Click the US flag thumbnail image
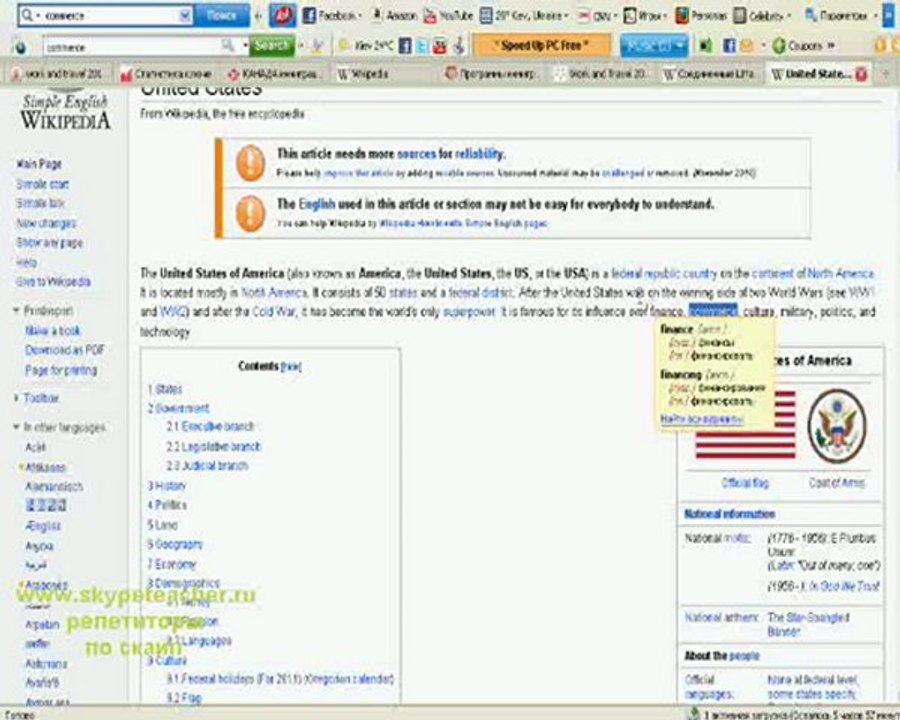The image size is (900, 720). point(745,425)
